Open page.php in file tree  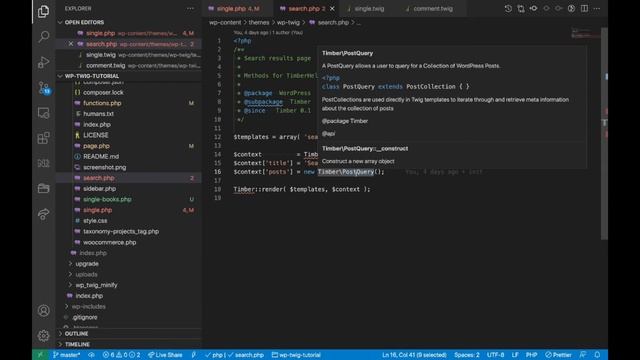[x=96, y=146]
